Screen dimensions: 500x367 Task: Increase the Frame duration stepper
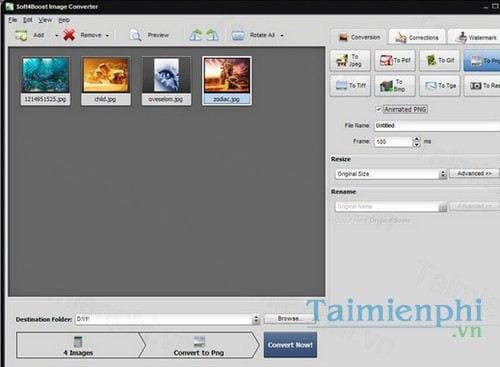tap(417, 139)
